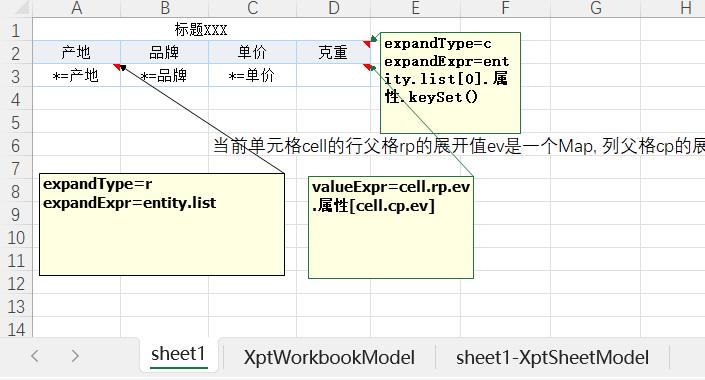
Task: Select cell containing *=品牌
Action: click(x=165, y=76)
